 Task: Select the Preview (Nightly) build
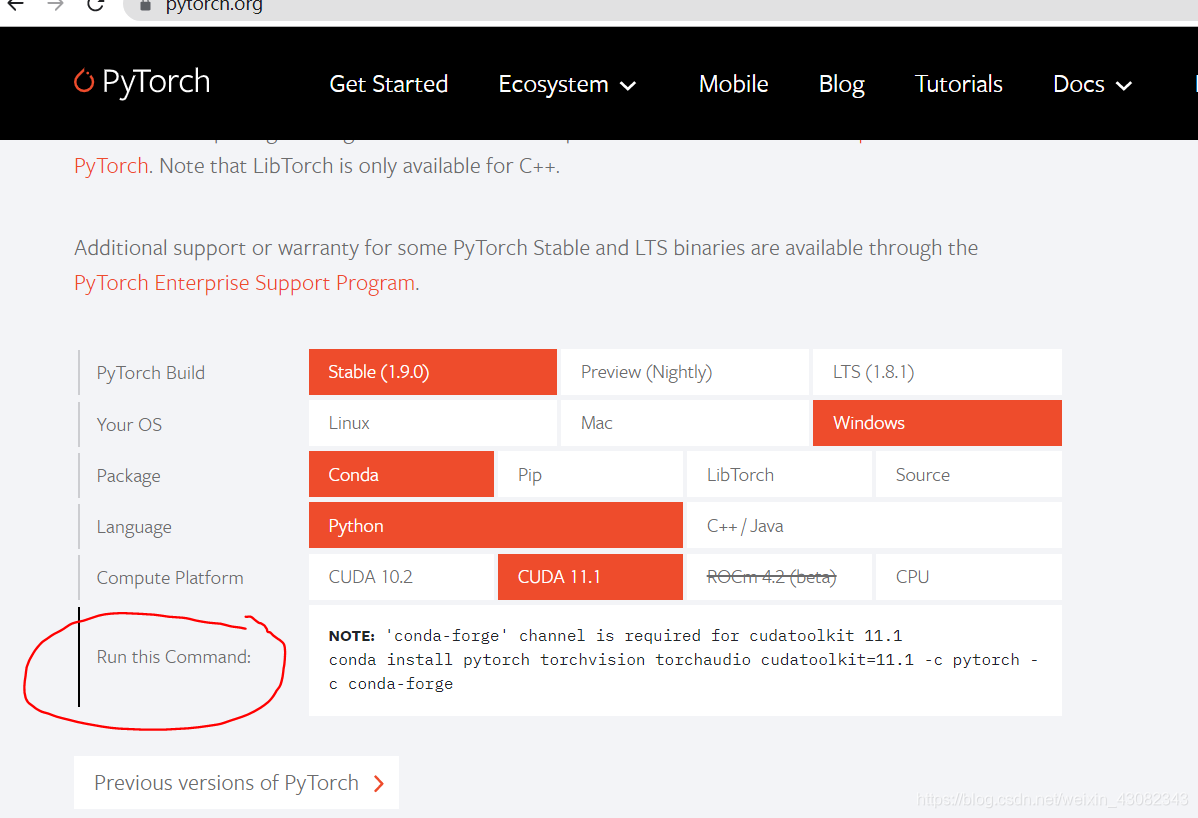685,372
